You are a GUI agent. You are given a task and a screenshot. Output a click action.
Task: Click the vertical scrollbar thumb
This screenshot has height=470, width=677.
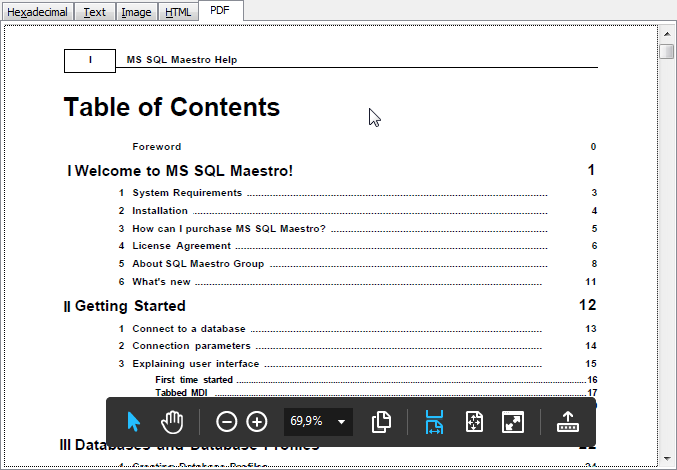(x=666, y=51)
